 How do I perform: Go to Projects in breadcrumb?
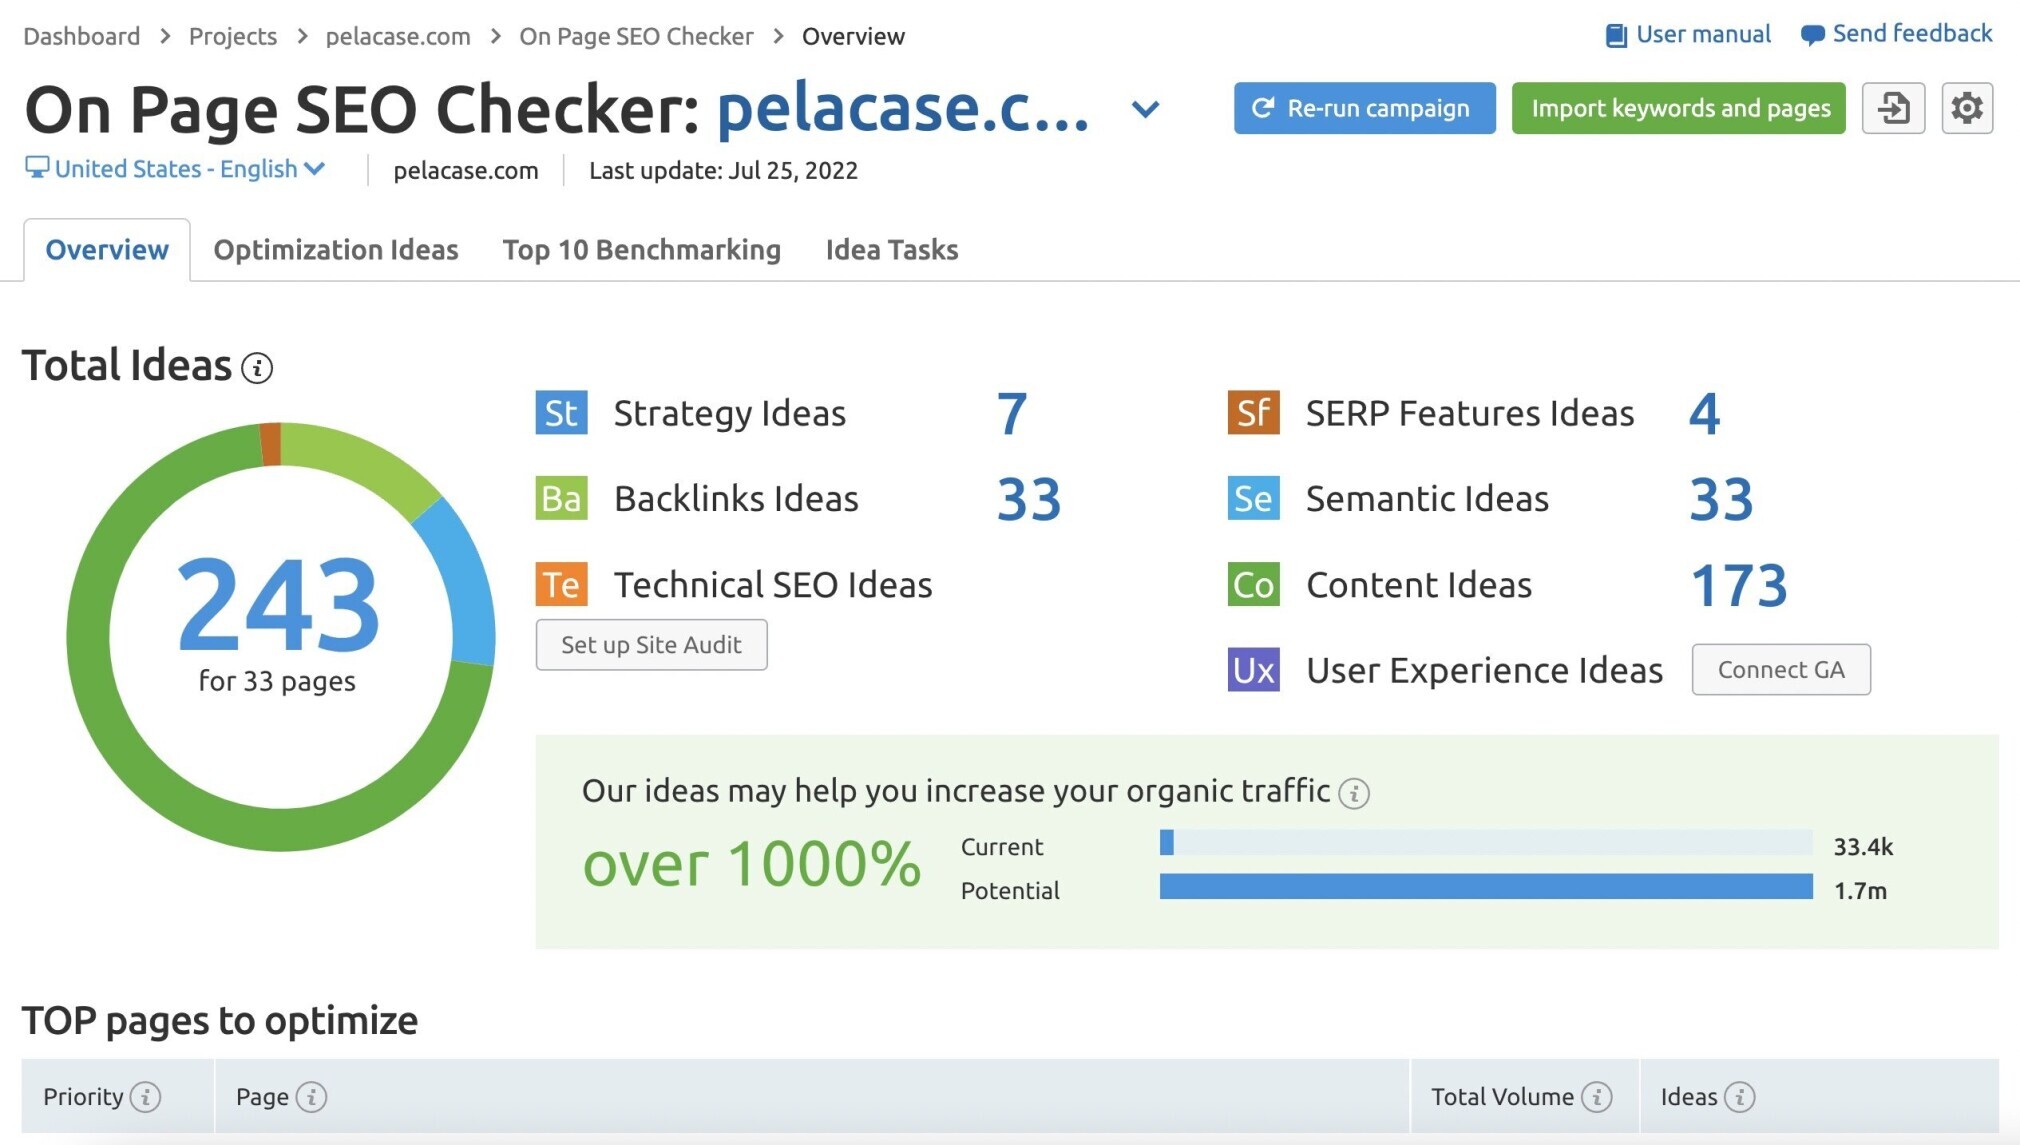[x=233, y=36]
